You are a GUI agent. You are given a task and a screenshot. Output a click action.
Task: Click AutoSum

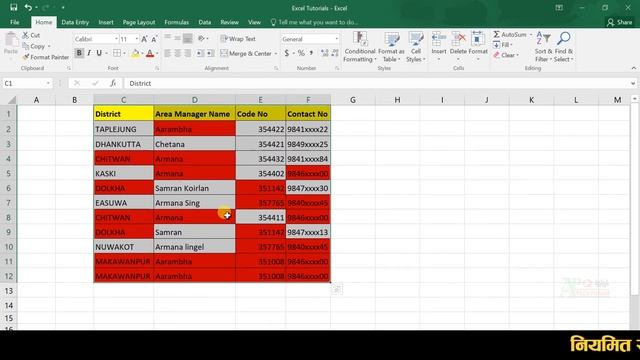[510, 35]
